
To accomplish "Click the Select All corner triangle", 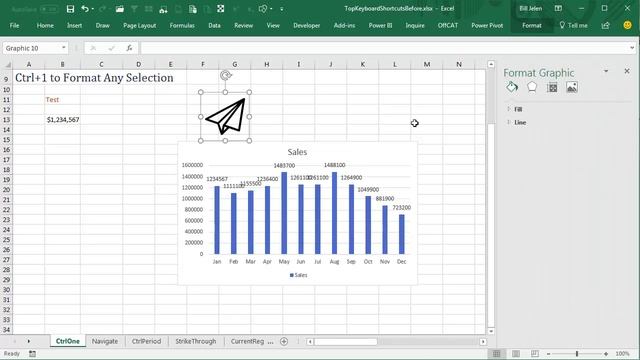I will (x=7, y=64).
